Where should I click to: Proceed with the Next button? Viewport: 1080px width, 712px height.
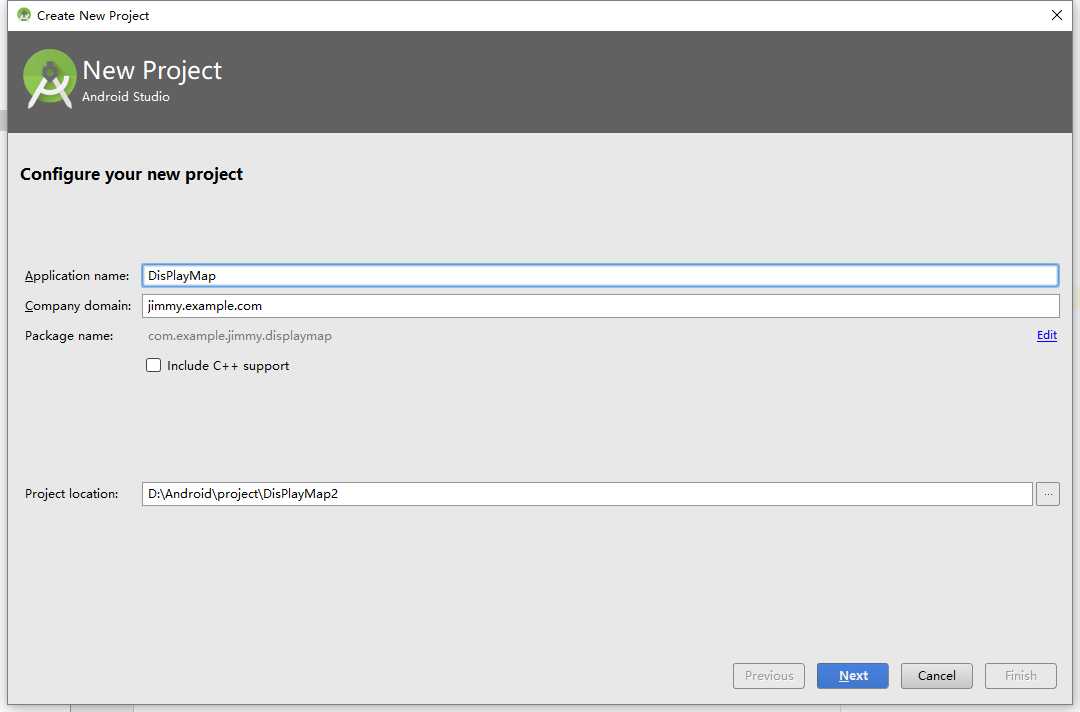[852, 676]
